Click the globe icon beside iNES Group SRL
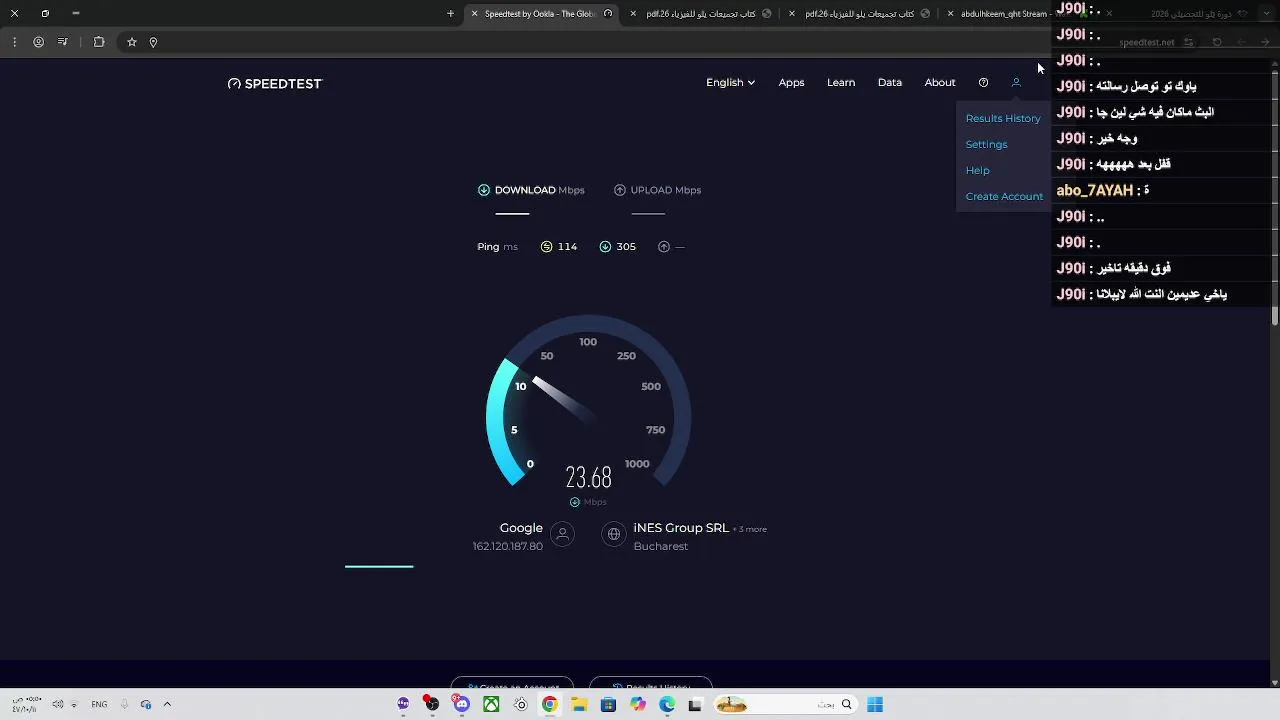This screenshot has height=720, width=1280. coord(614,535)
